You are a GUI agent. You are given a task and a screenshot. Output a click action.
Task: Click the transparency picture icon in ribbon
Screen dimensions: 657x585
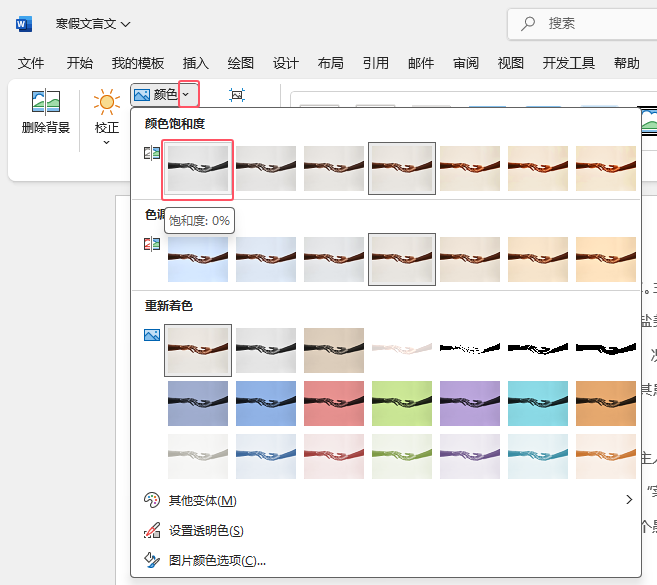[237, 95]
